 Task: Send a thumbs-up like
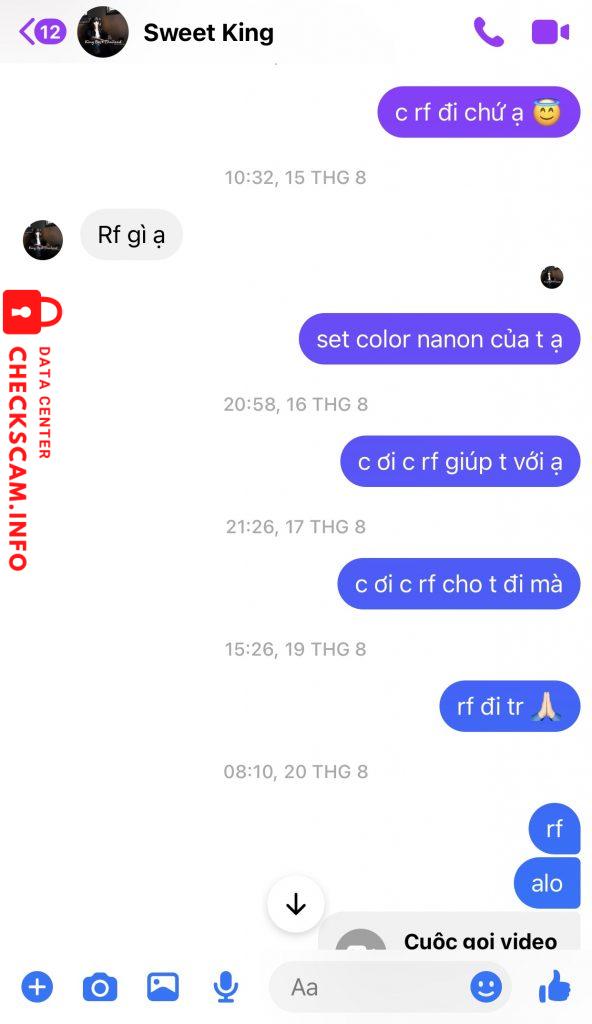point(555,986)
